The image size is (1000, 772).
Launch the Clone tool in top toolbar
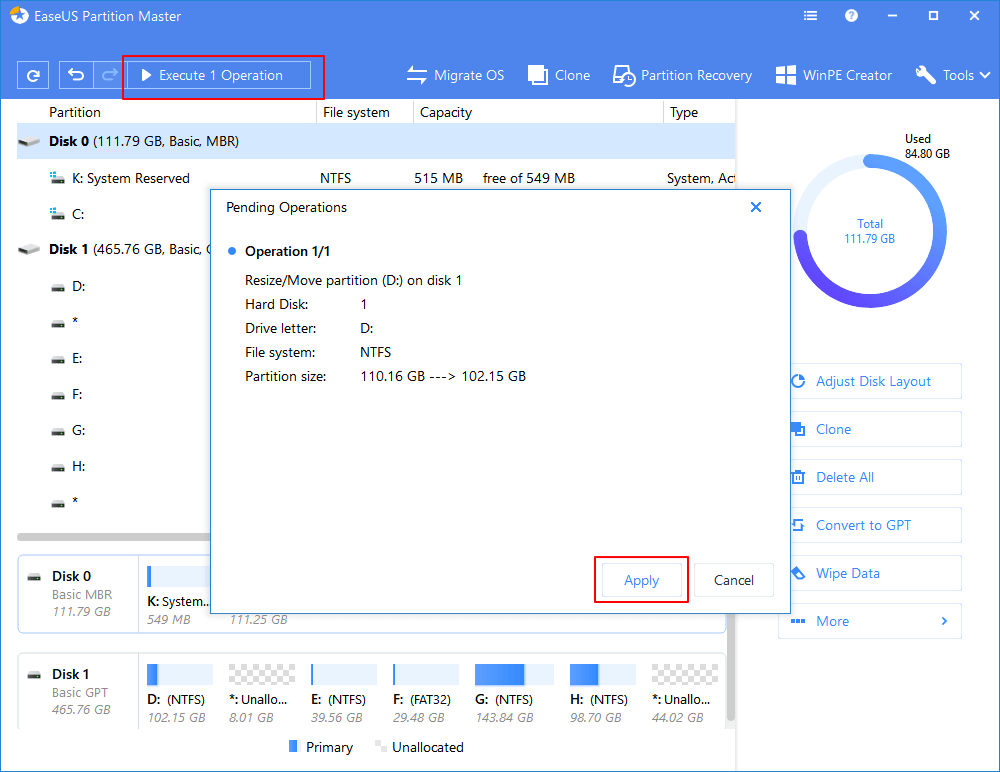[x=559, y=75]
